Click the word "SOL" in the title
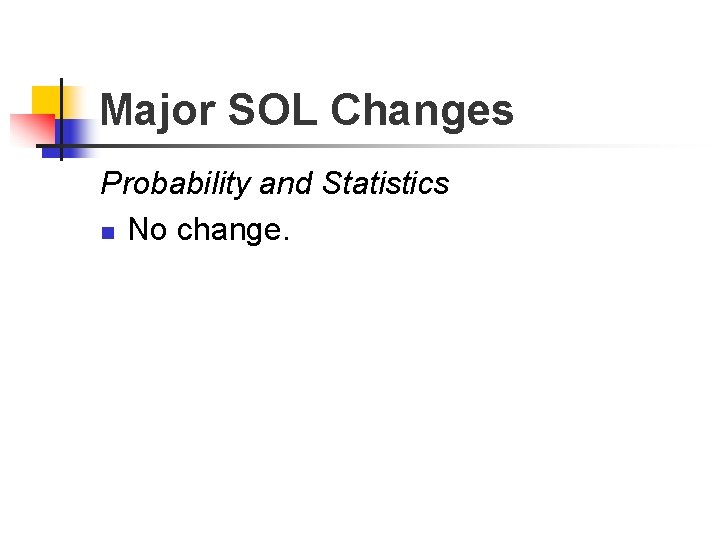This screenshot has height=540, width=720. point(273,109)
